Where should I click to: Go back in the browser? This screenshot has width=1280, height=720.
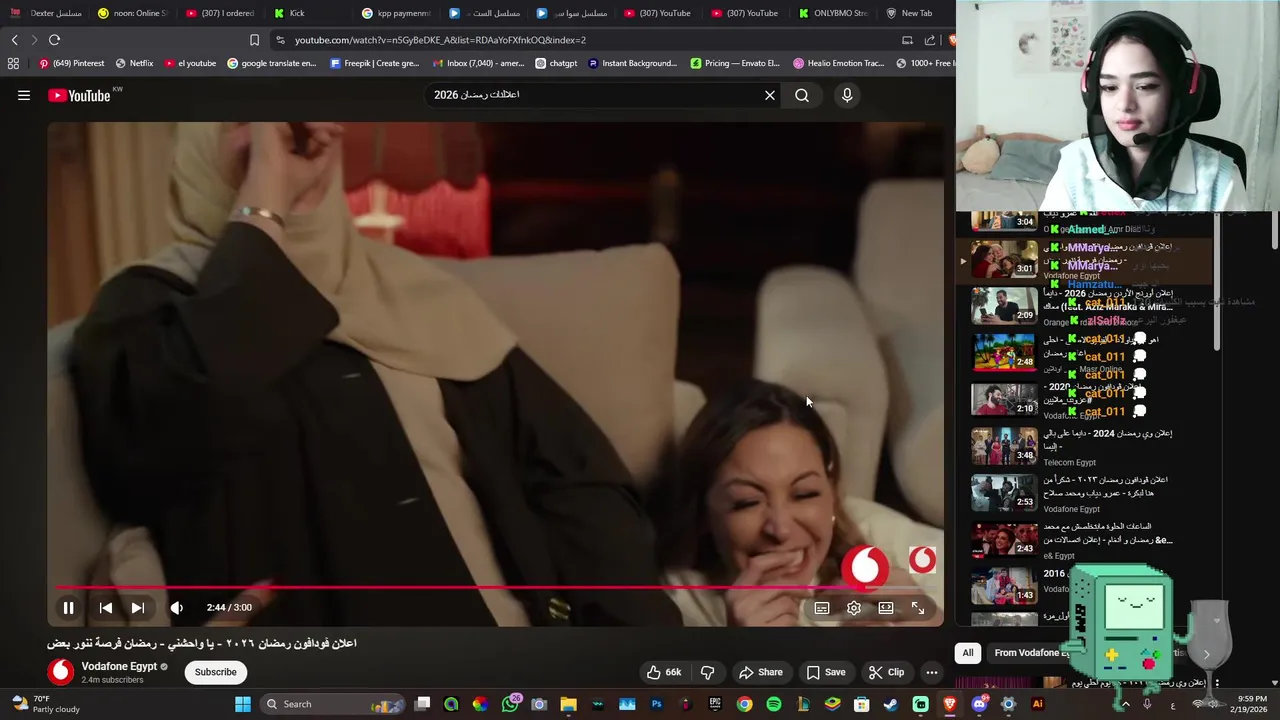pos(15,40)
